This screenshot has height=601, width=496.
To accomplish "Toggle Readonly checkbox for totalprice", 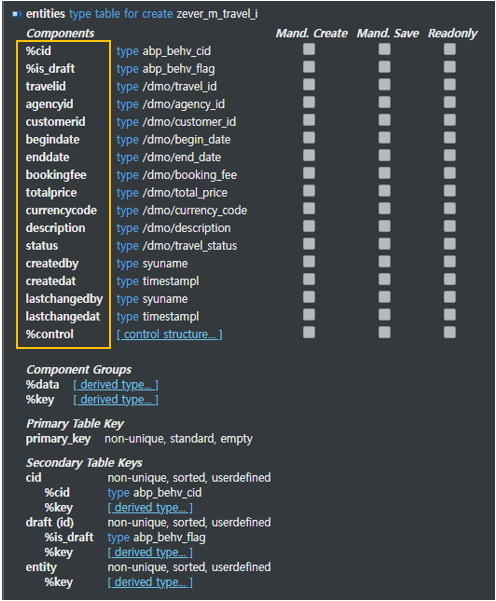I will coord(450,191).
